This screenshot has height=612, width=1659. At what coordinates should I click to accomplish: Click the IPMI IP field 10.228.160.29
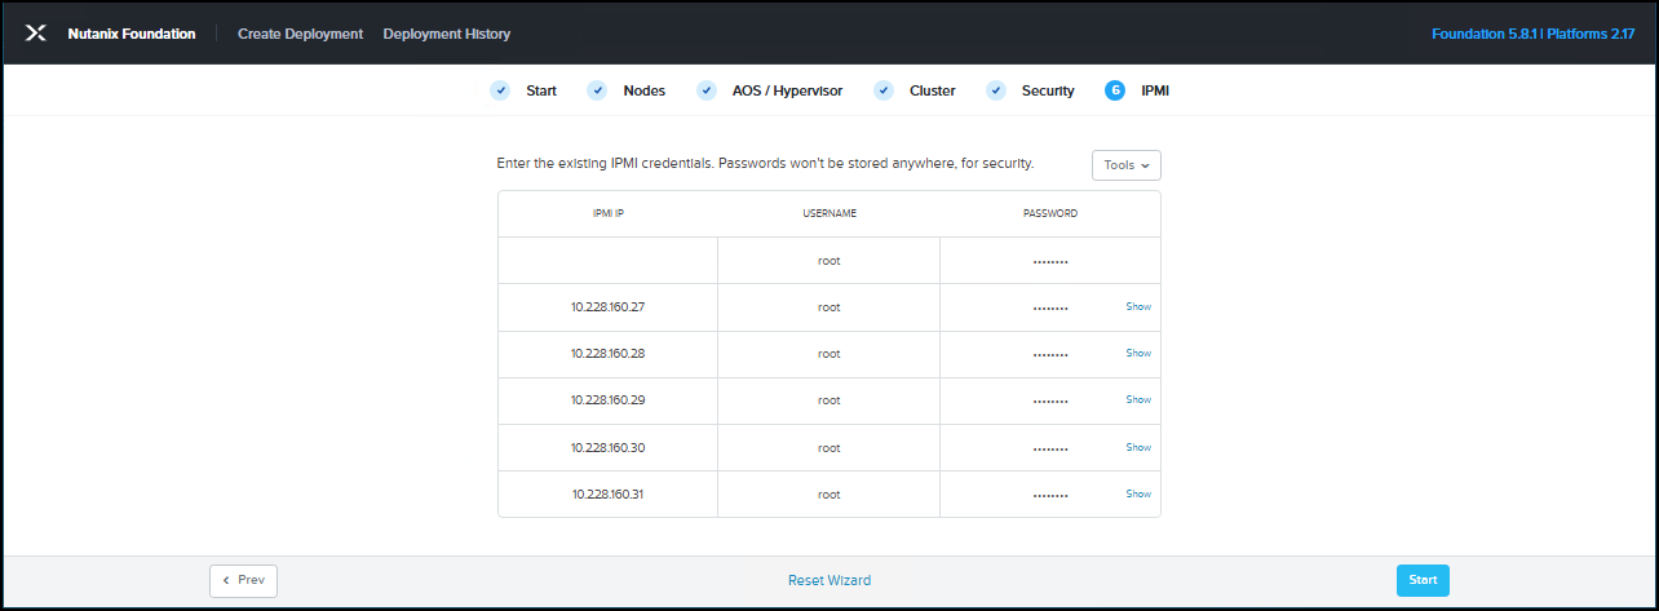coord(608,401)
